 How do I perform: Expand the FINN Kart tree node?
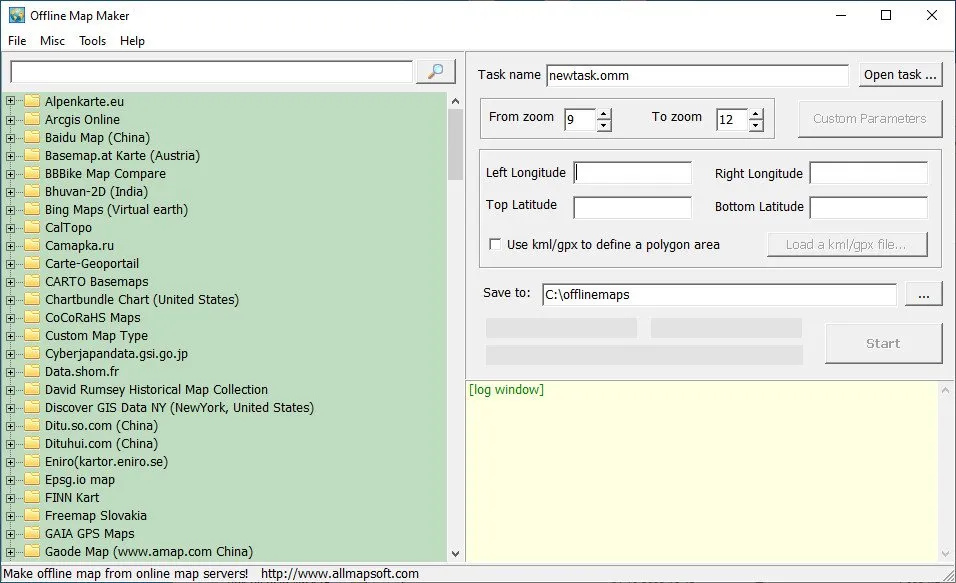[x=10, y=498]
